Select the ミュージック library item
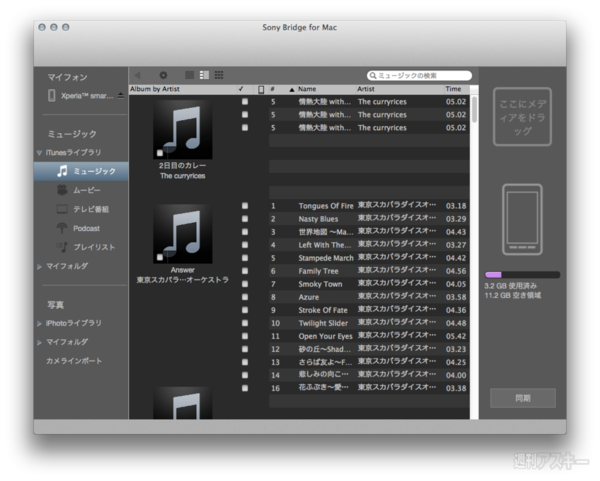Image resolution: width=600 pixels, height=481 pixels. coord(81,171)
